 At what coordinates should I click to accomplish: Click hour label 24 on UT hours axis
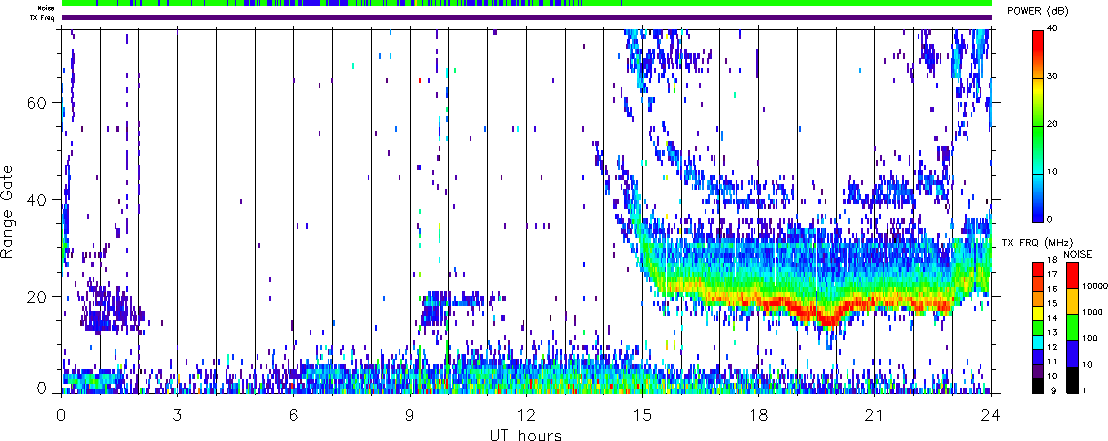[x=991, y=414]
